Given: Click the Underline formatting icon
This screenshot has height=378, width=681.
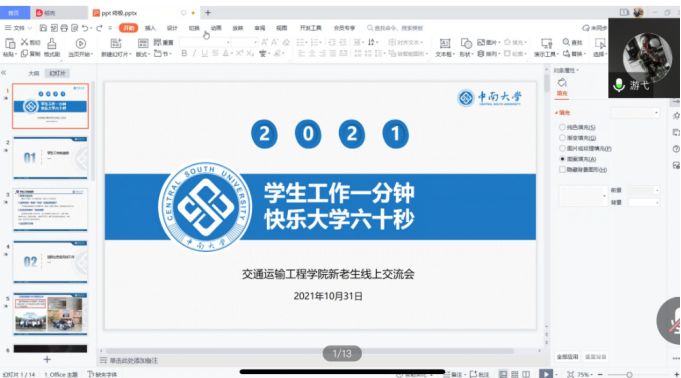Looking at the screenshot, I should (x=204, y=53).
